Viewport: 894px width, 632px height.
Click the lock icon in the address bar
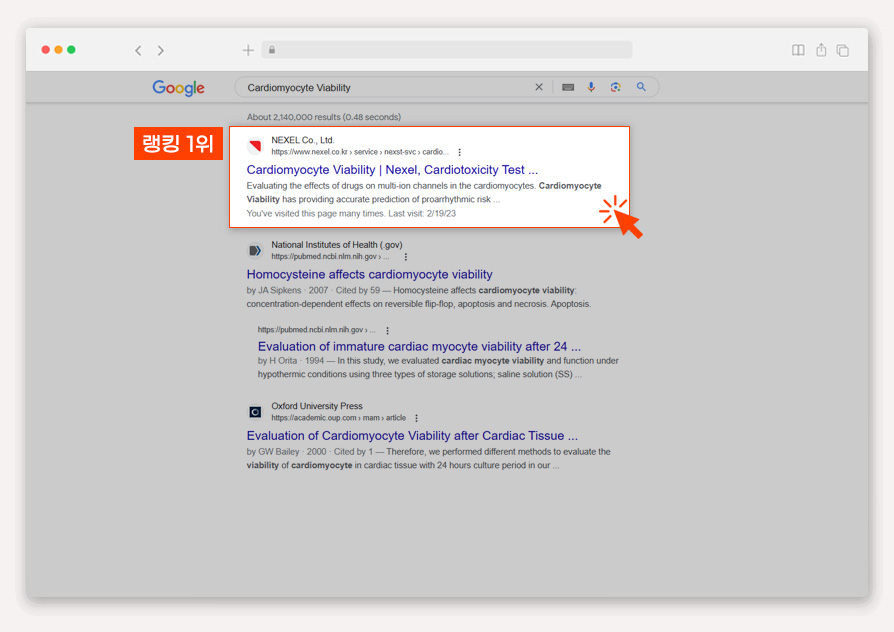tap(272, 50)
